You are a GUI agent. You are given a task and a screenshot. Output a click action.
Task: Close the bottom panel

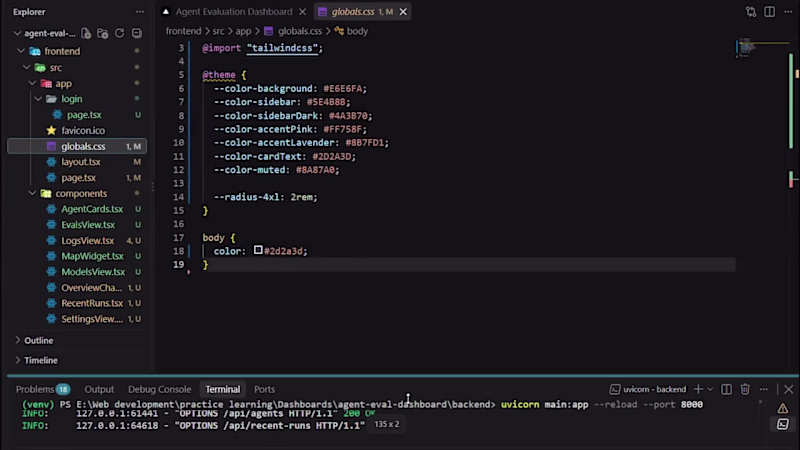pyautogui.click(x=788, y=389)
